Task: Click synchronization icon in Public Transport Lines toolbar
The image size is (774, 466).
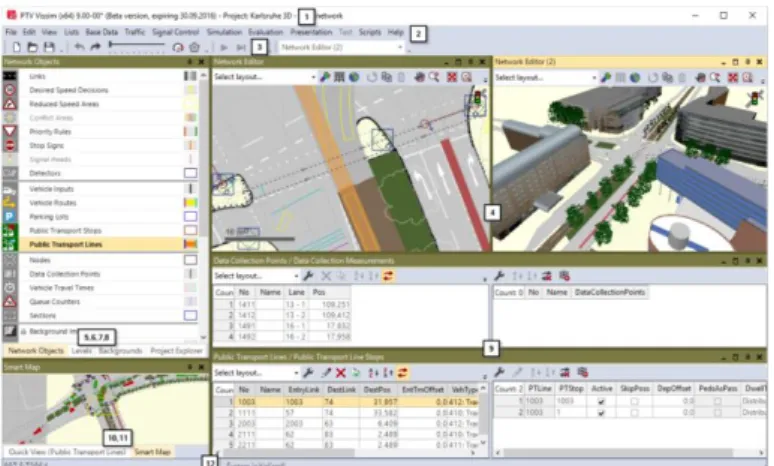Action: [403, 373]
